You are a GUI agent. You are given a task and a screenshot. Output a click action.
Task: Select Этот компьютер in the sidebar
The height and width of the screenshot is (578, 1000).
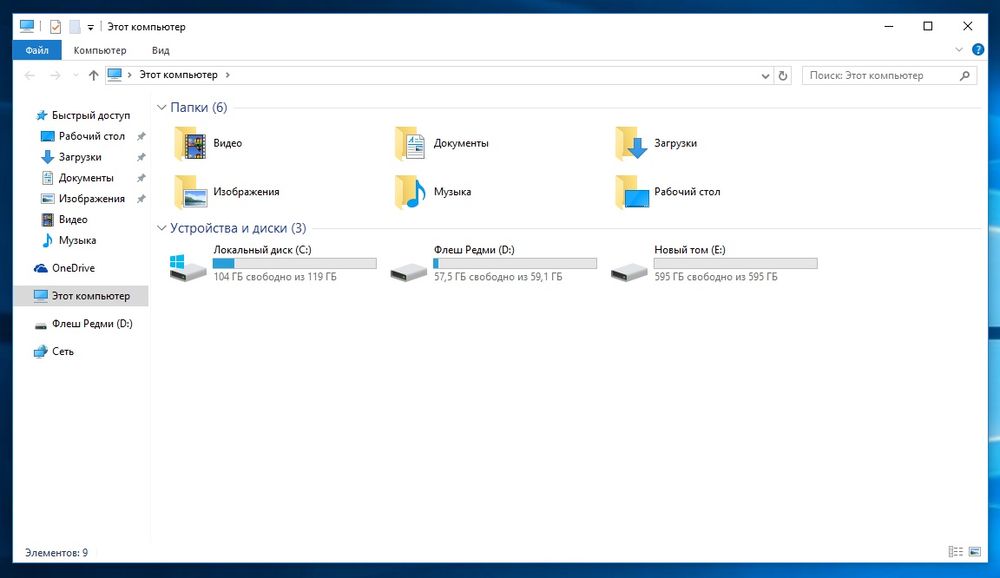(81, 296)
